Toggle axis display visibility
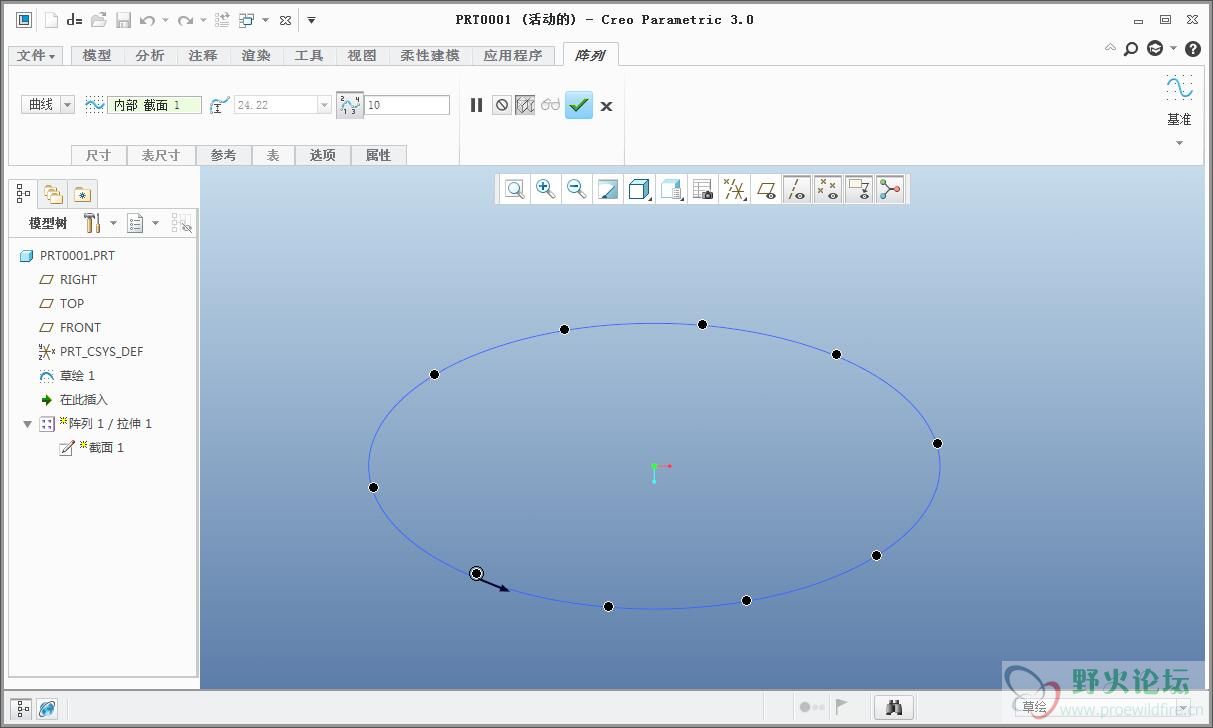This screenshot has width=1213, height=728. click(797, 189)
